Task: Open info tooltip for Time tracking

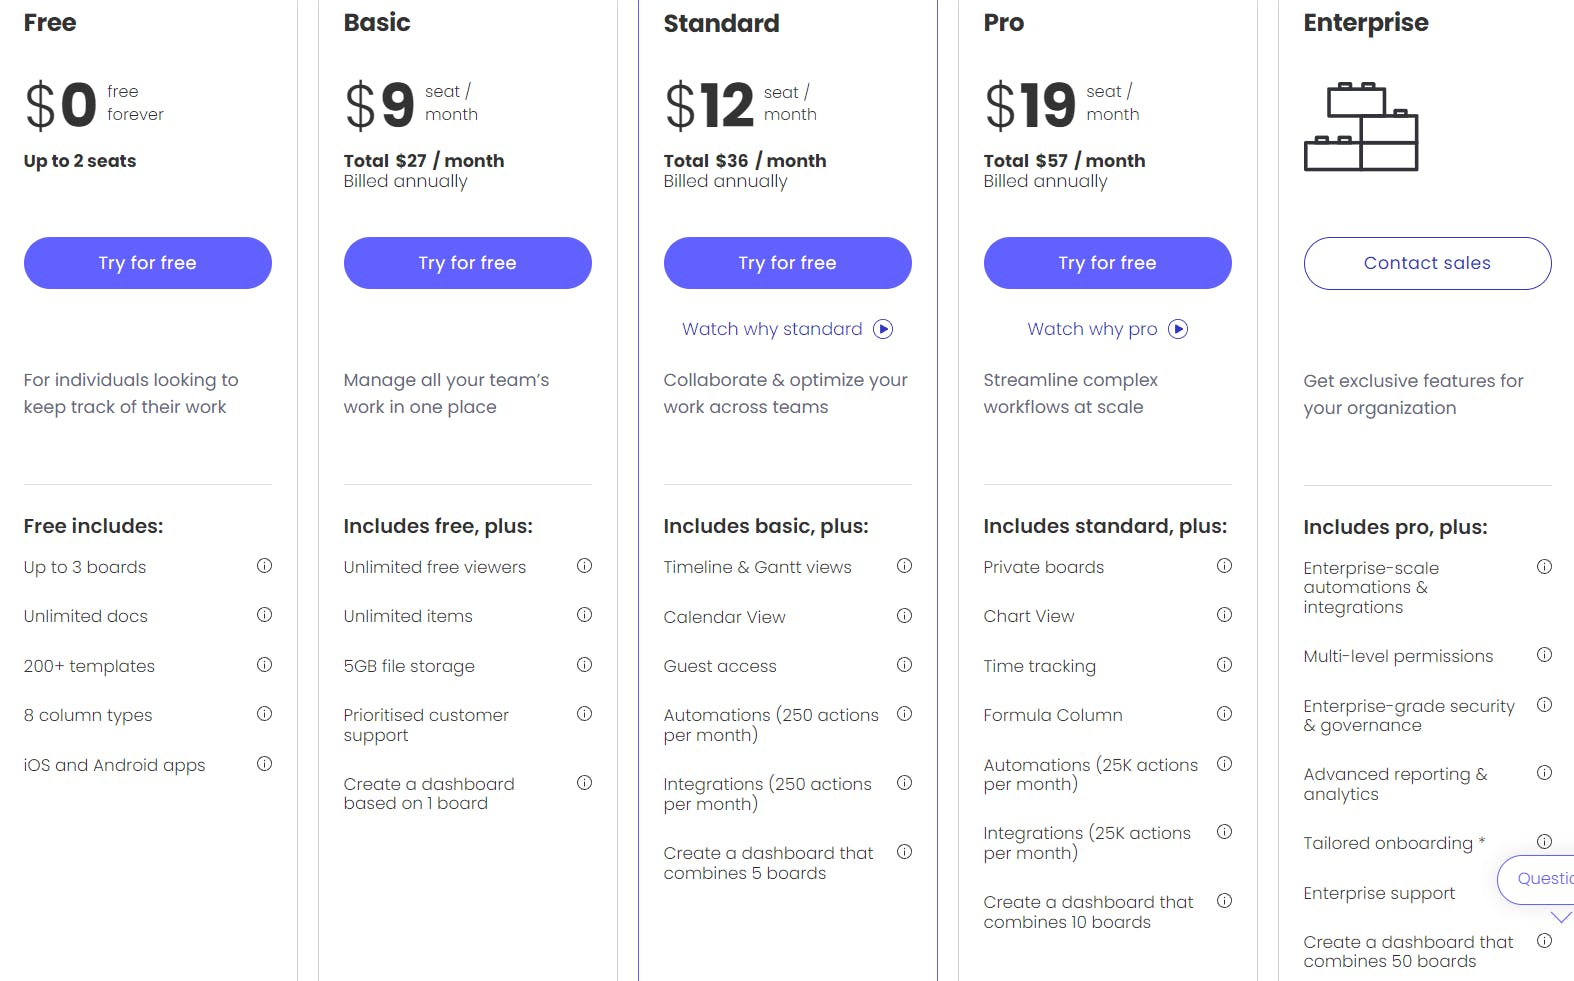Action: coord(1225,664)
